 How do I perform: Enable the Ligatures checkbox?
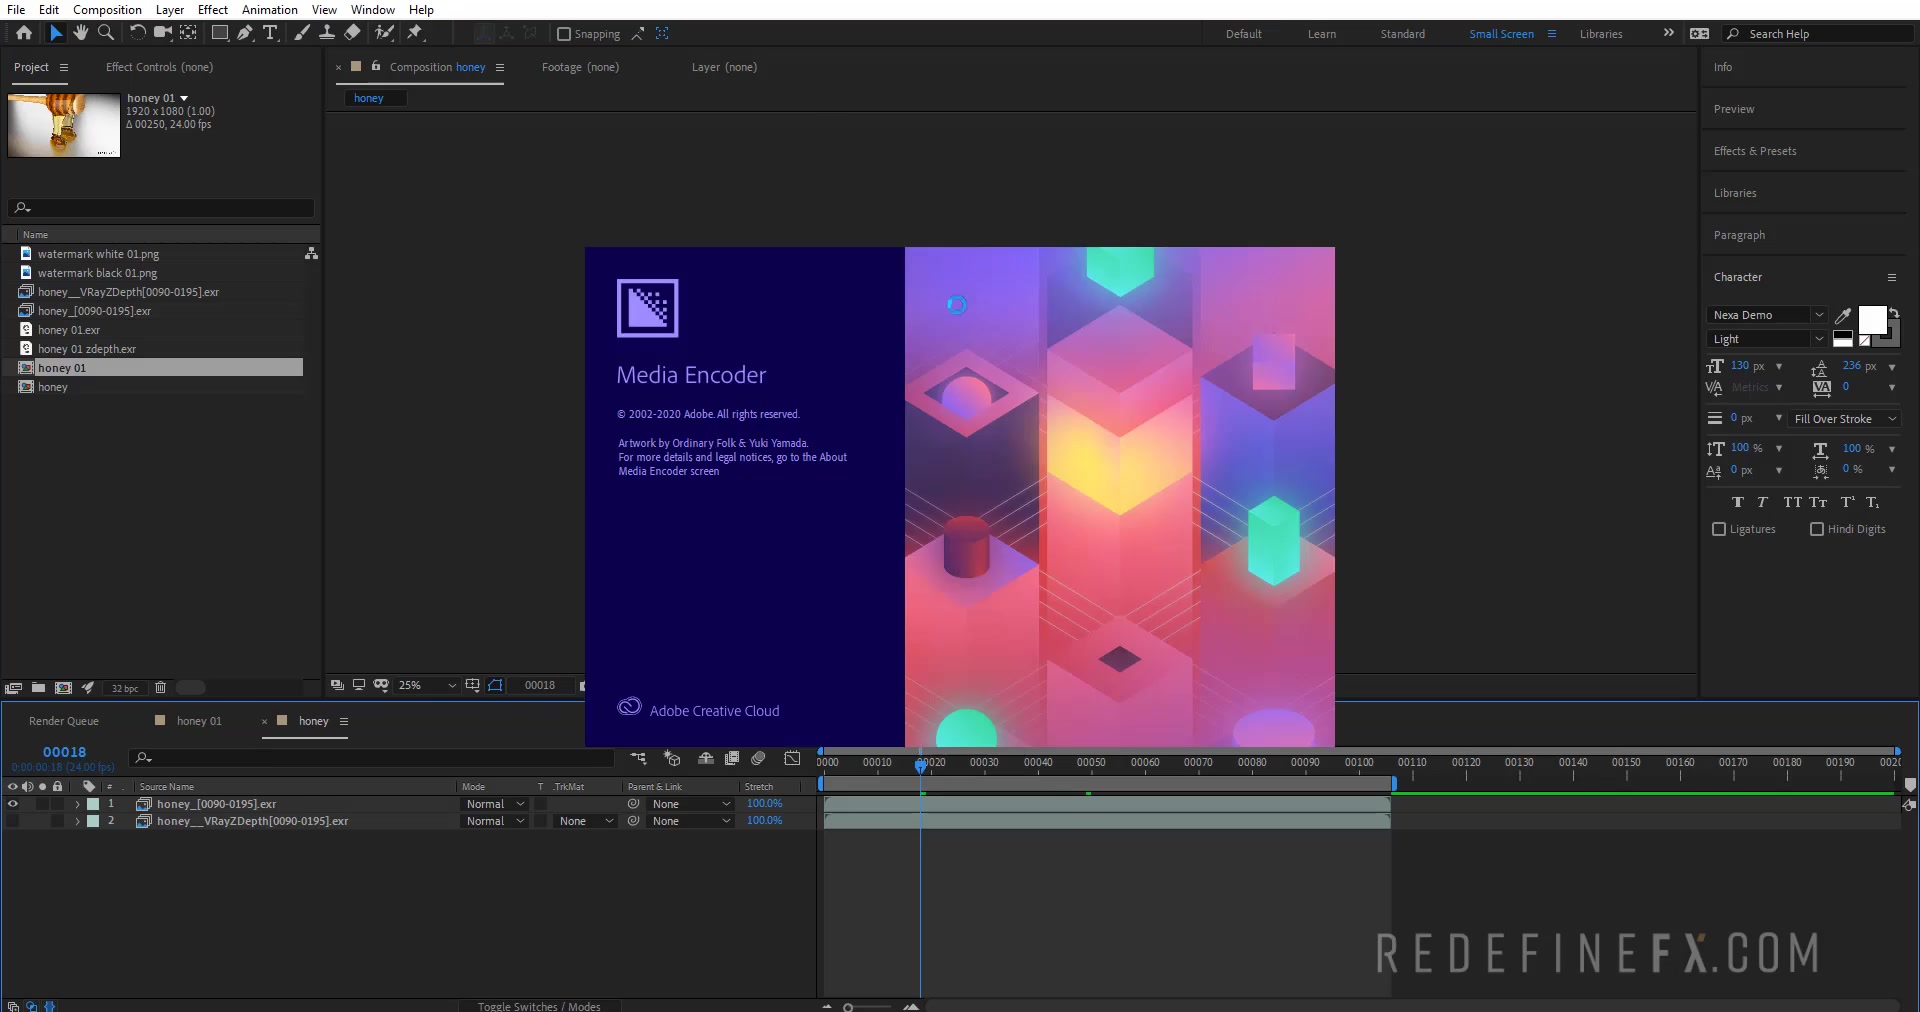pos(1719,529)
